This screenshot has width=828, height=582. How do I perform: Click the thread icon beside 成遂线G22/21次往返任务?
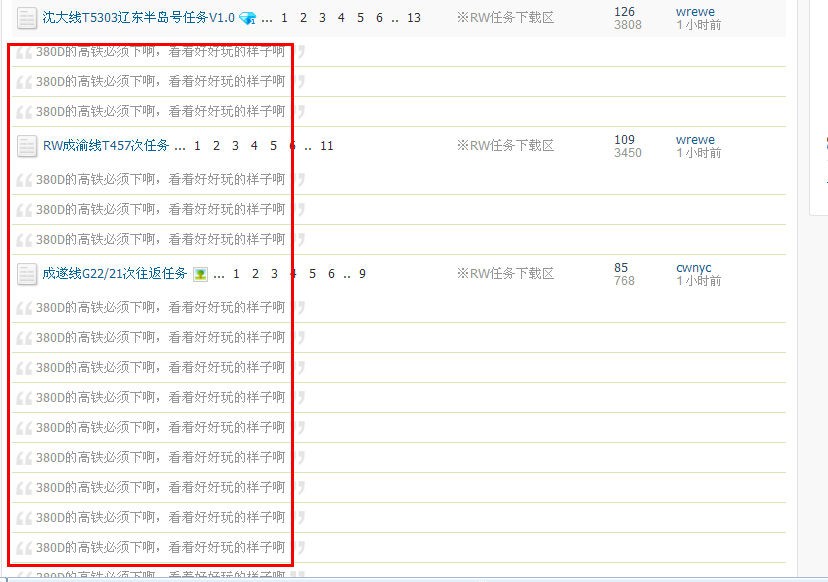27,274
